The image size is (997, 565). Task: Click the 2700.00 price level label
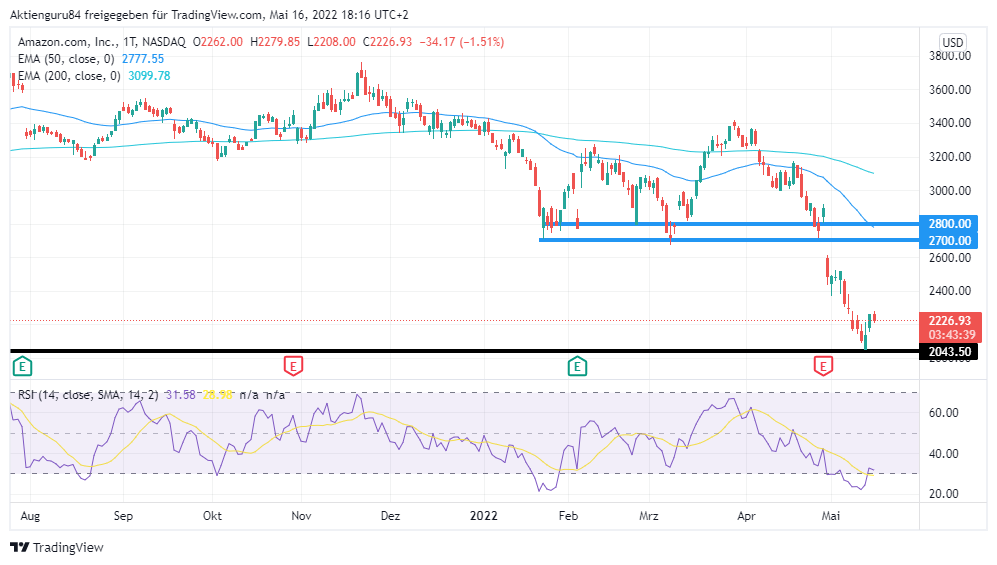(949, 240)
